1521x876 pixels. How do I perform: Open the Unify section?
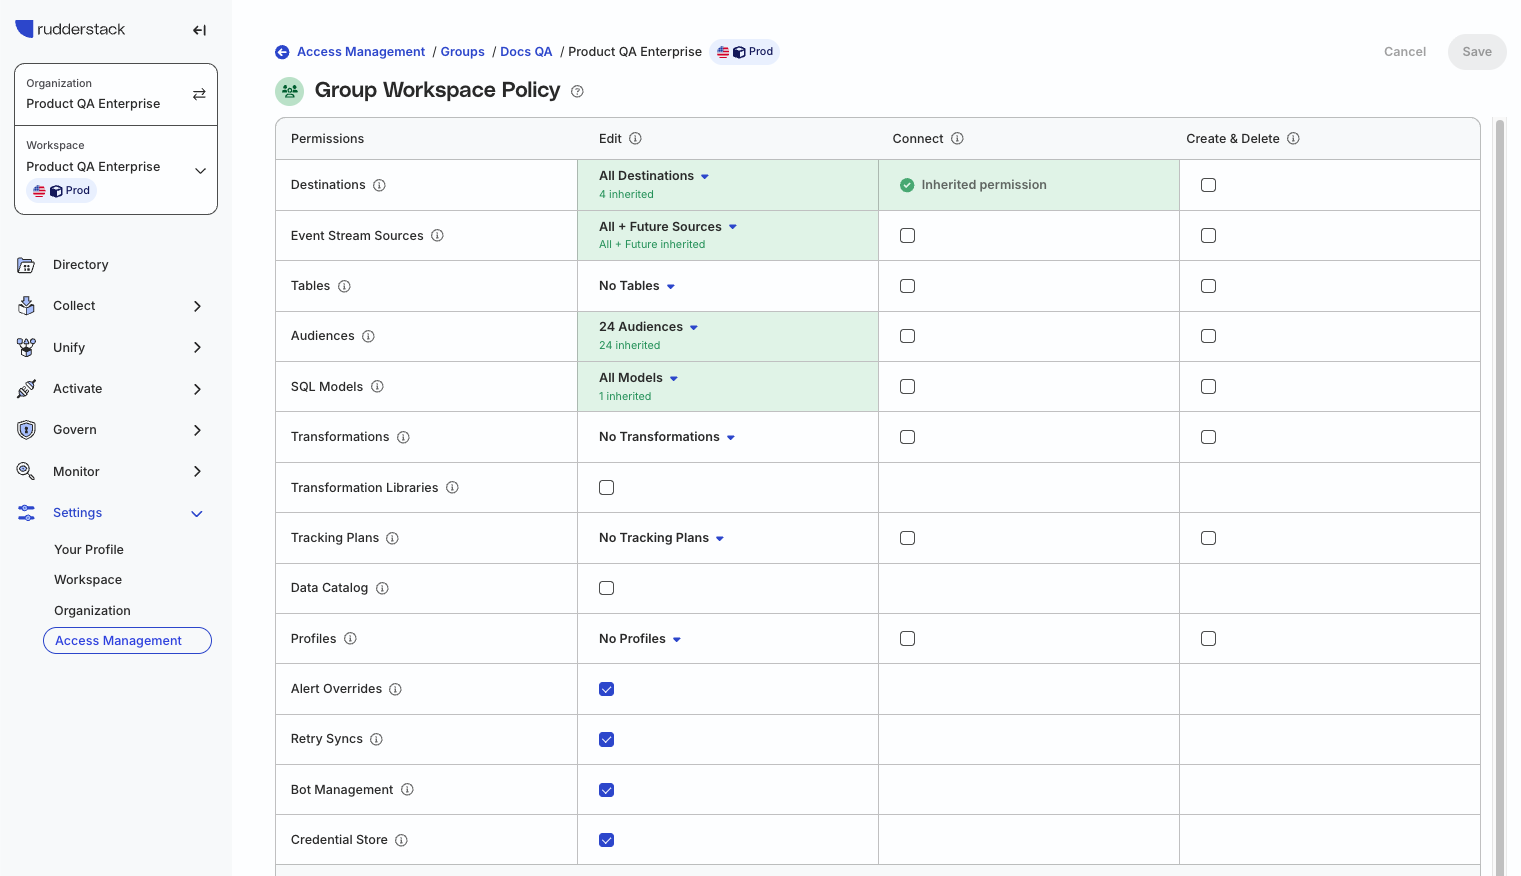[26, 347]
